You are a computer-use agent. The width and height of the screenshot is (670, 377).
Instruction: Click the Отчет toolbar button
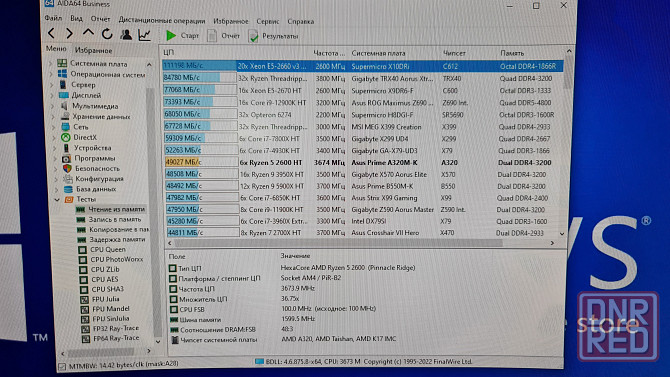224,36
